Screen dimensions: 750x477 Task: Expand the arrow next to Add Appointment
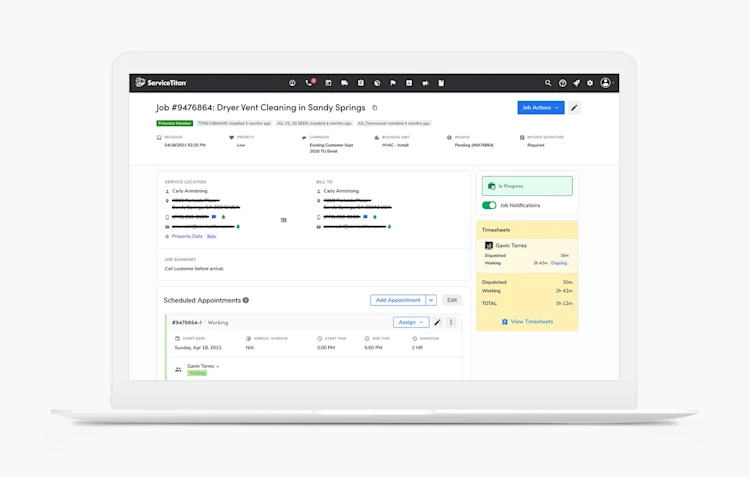[x=431, y=300]
